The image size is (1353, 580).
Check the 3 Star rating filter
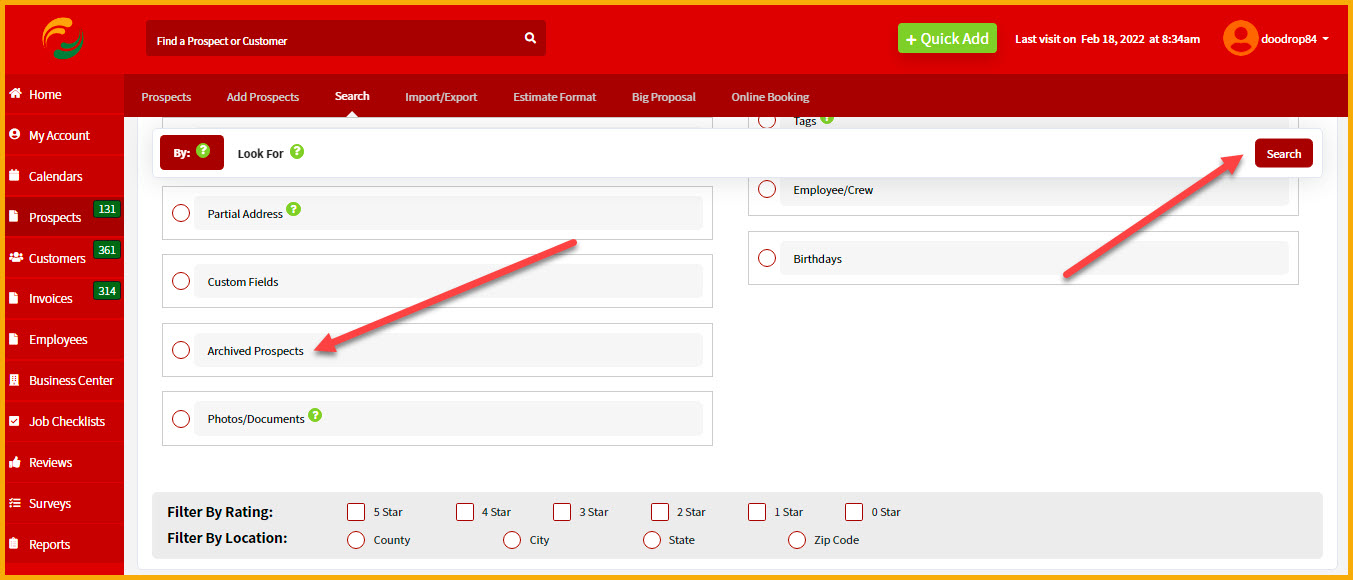click(562, 512)
